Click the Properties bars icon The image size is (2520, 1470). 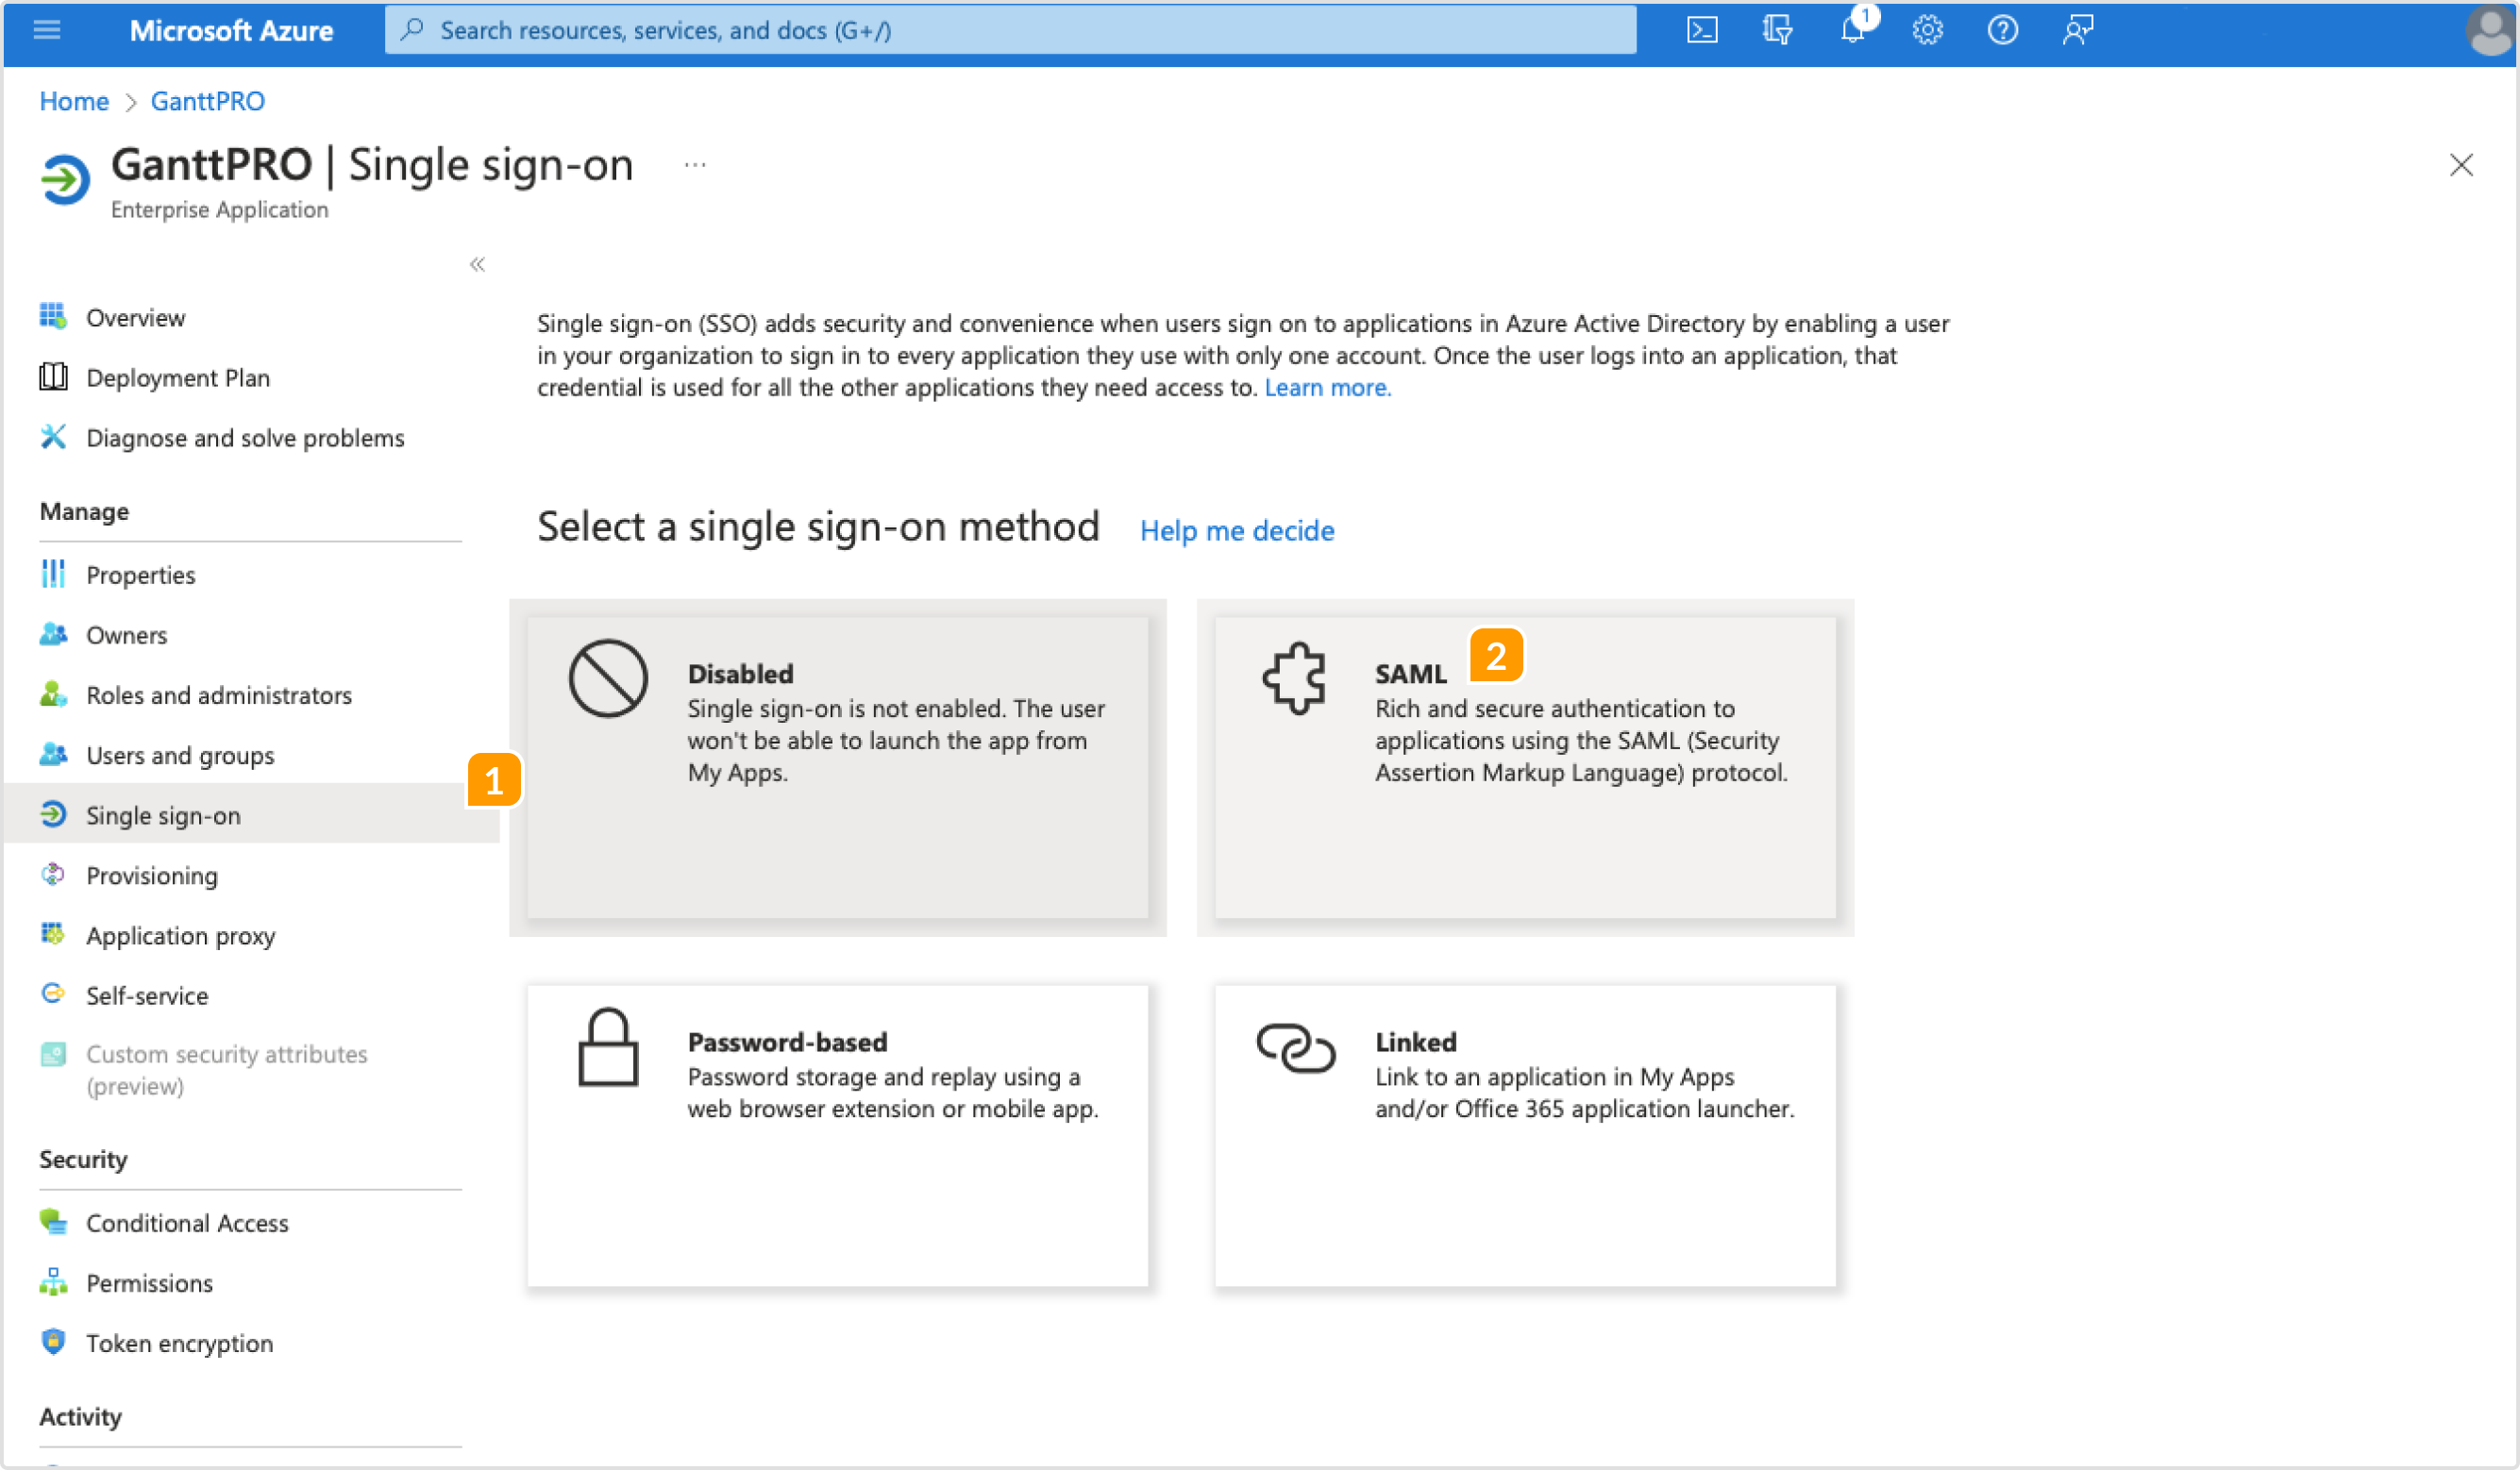pyautogui.click(x=53, y=574)
